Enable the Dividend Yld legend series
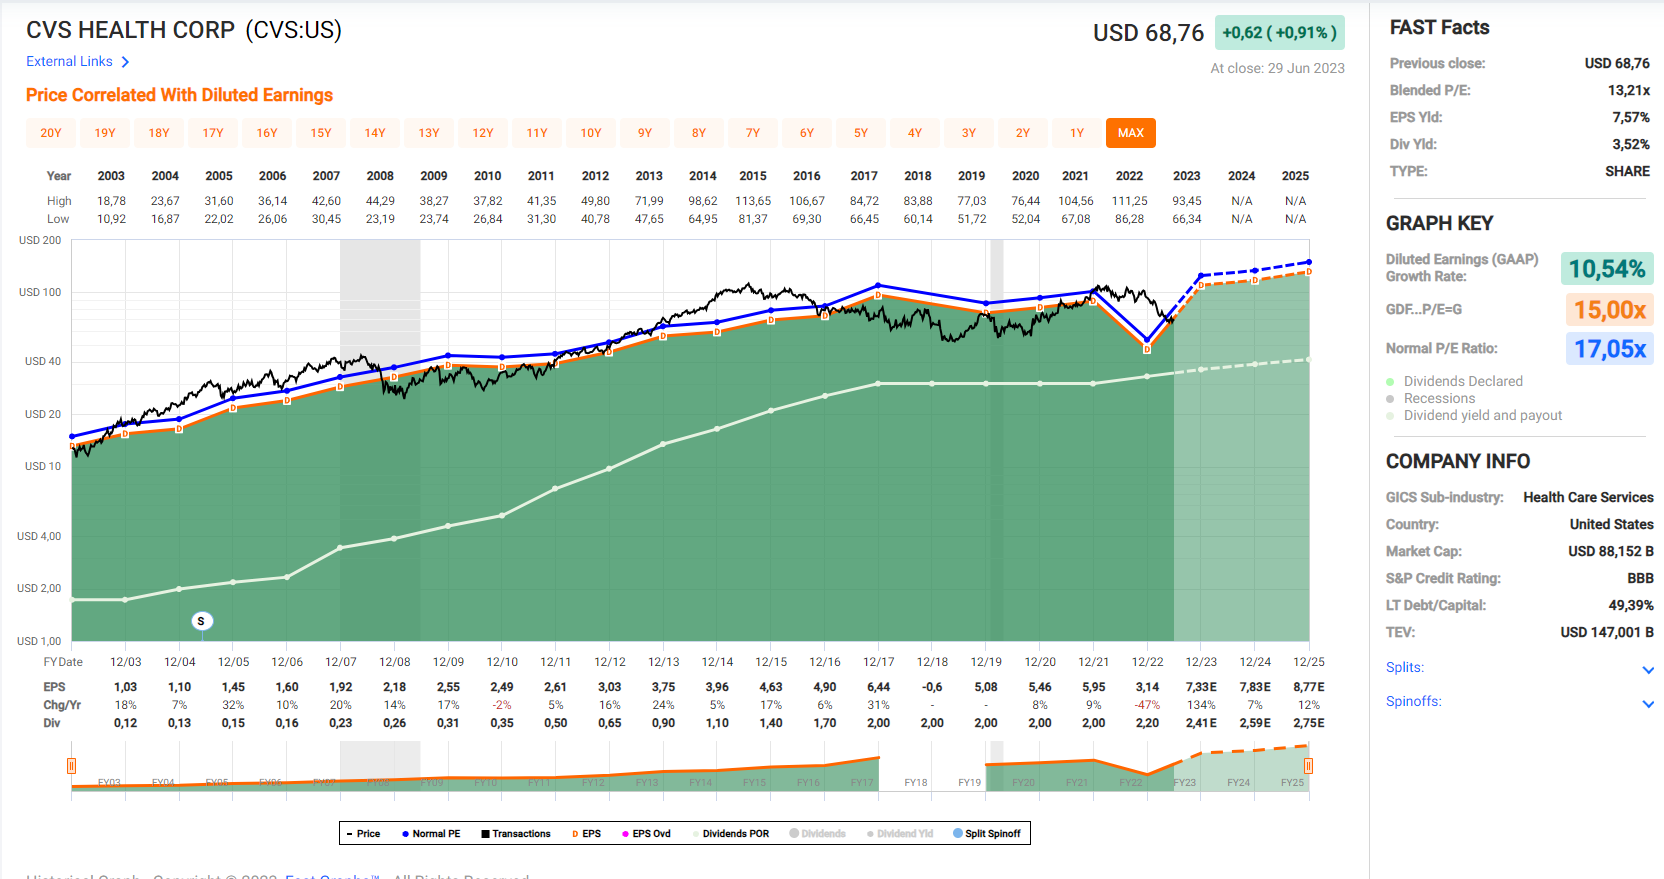 coord(900,834)
